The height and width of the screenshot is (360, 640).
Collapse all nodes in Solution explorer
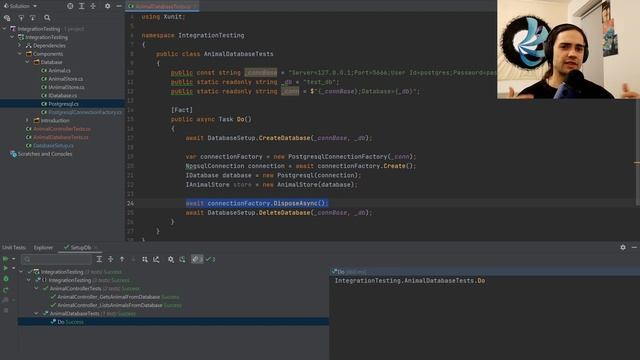click(x=93, y=6)
